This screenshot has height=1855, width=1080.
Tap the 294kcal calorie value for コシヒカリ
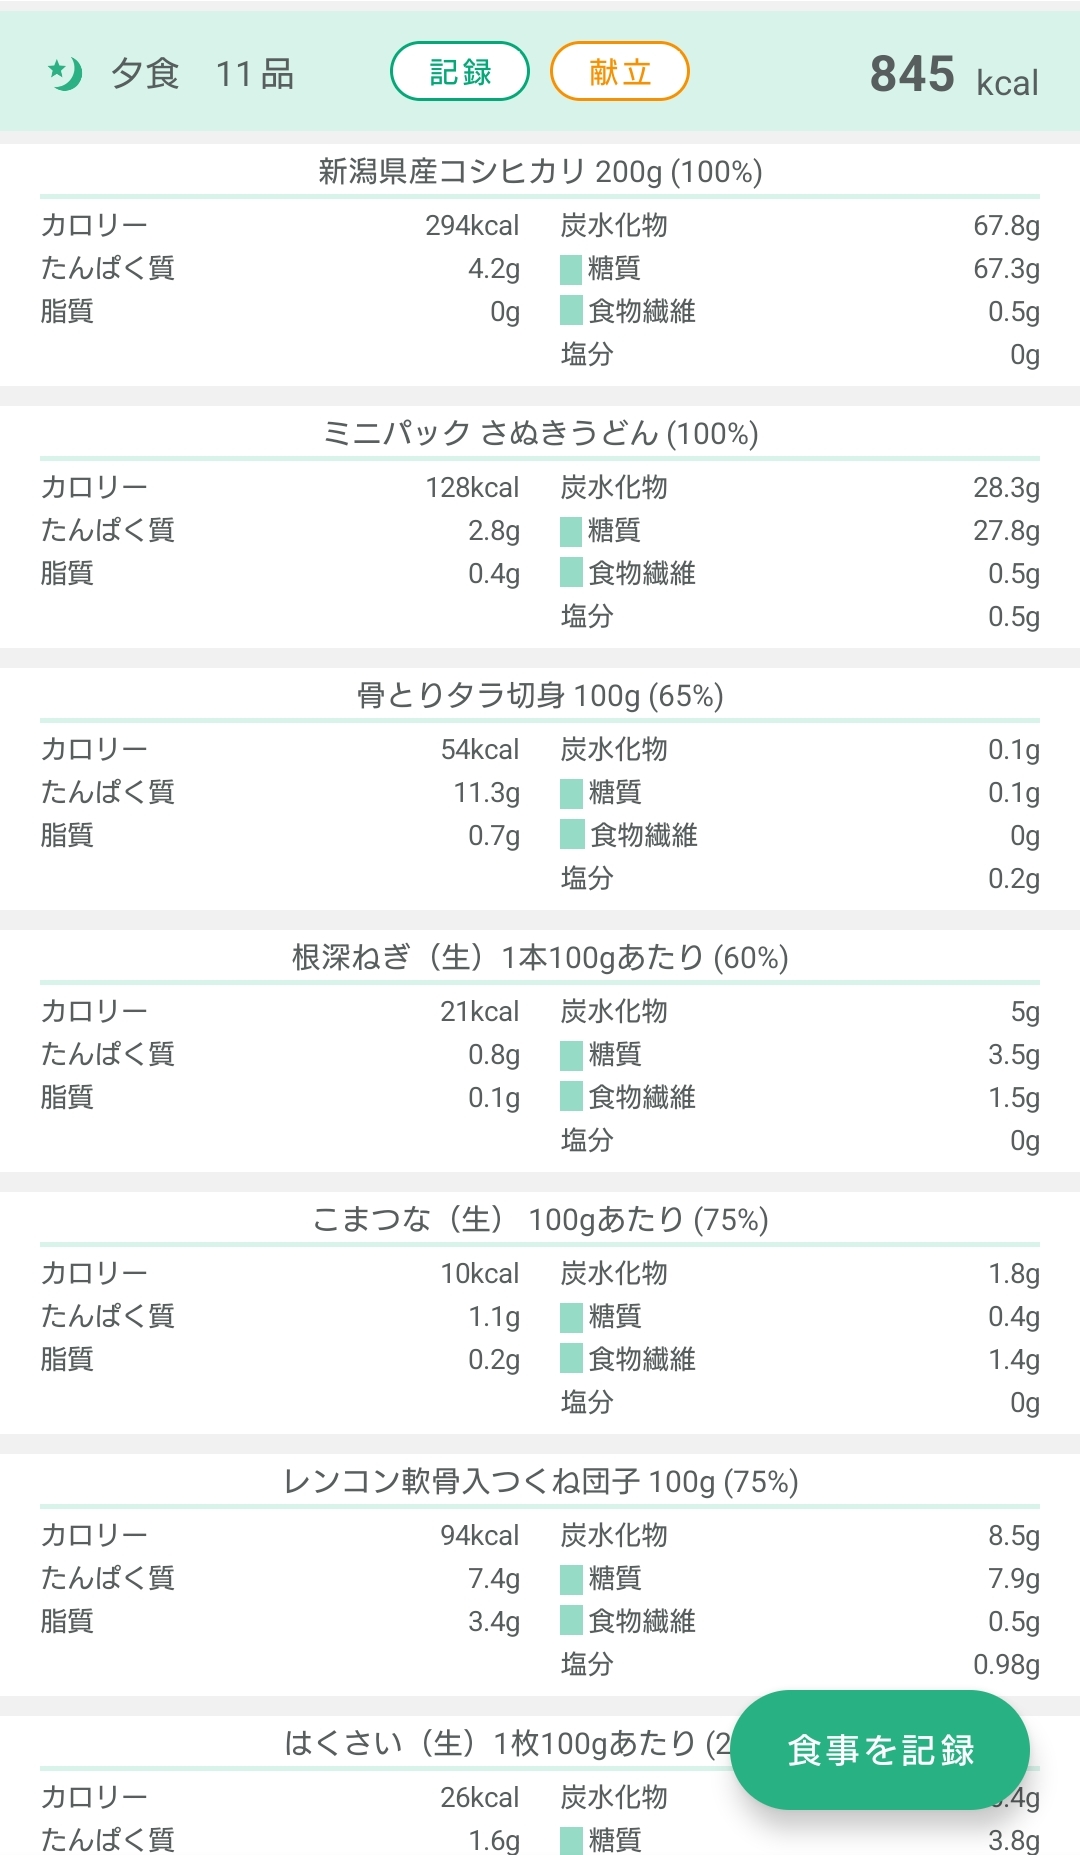[472, 226]
